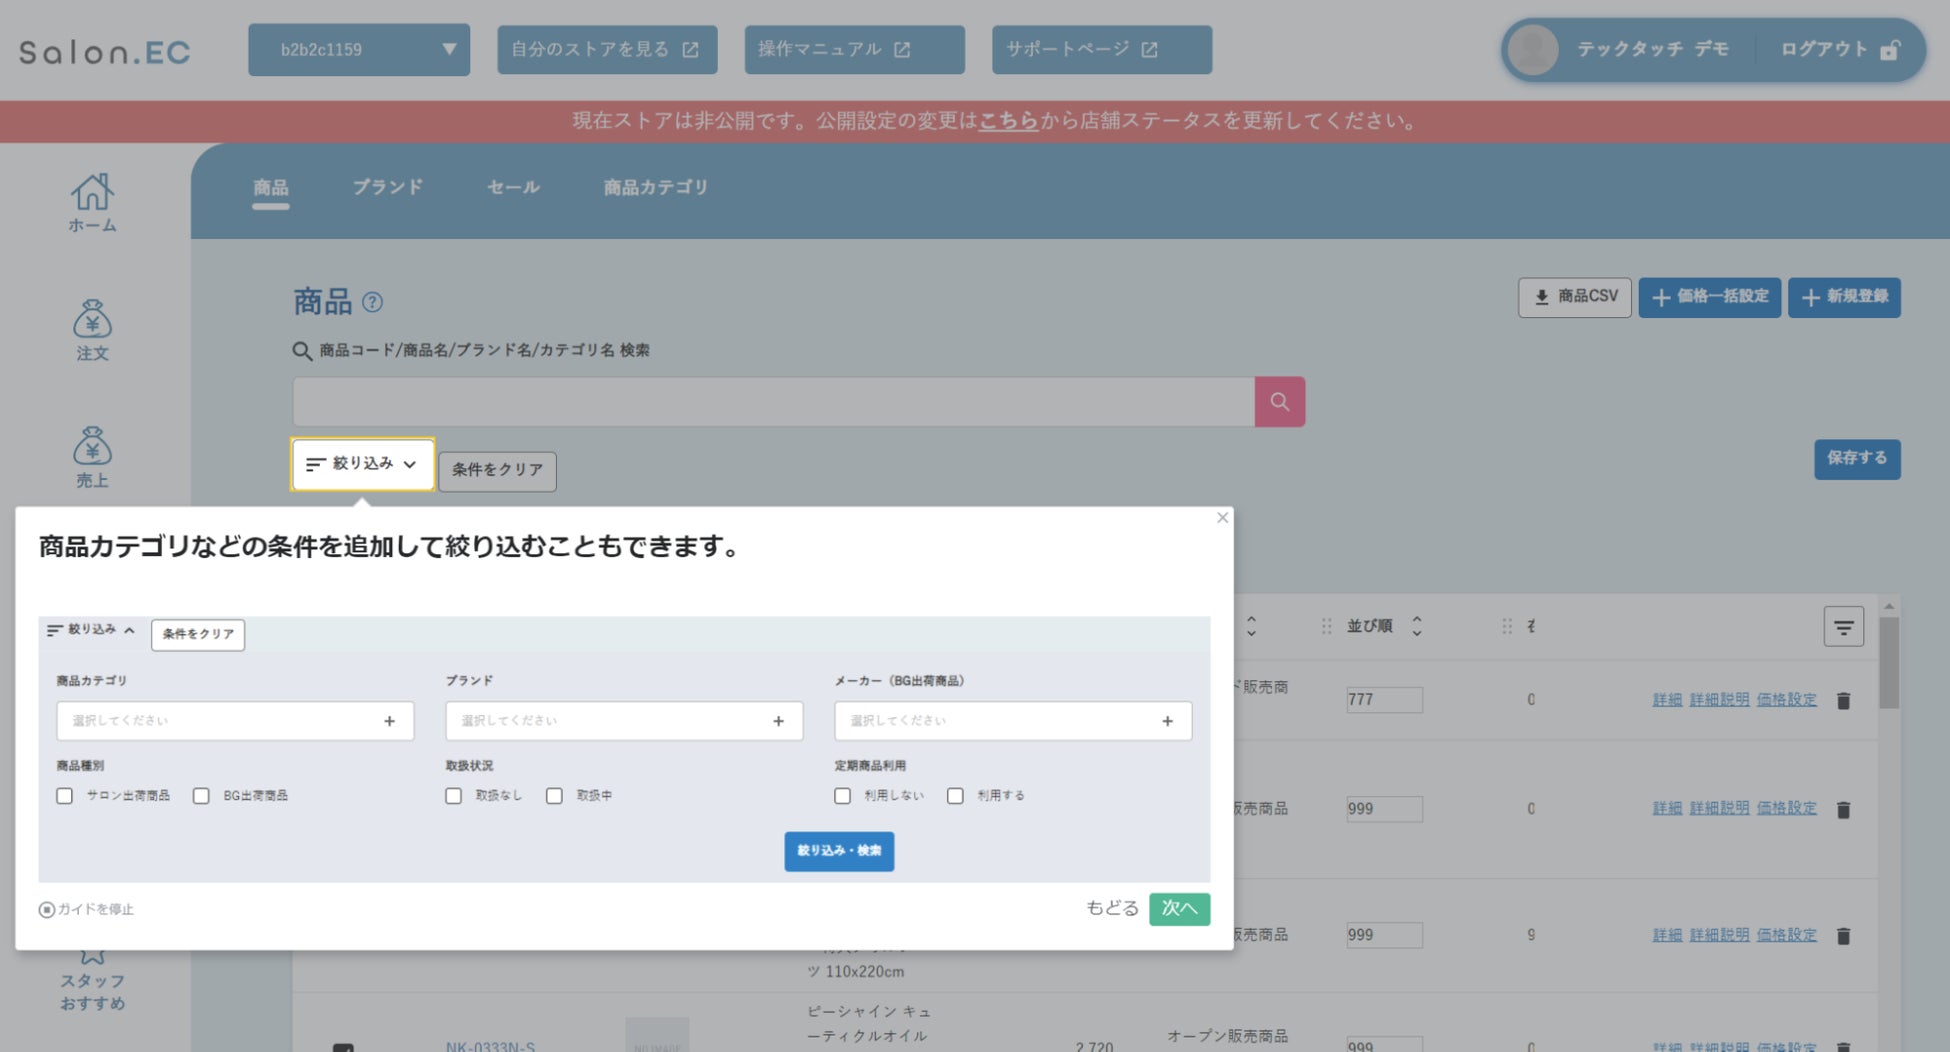Switch to the 商品 tab
The image size is (1950, 1052).
[x=271, y=187]
